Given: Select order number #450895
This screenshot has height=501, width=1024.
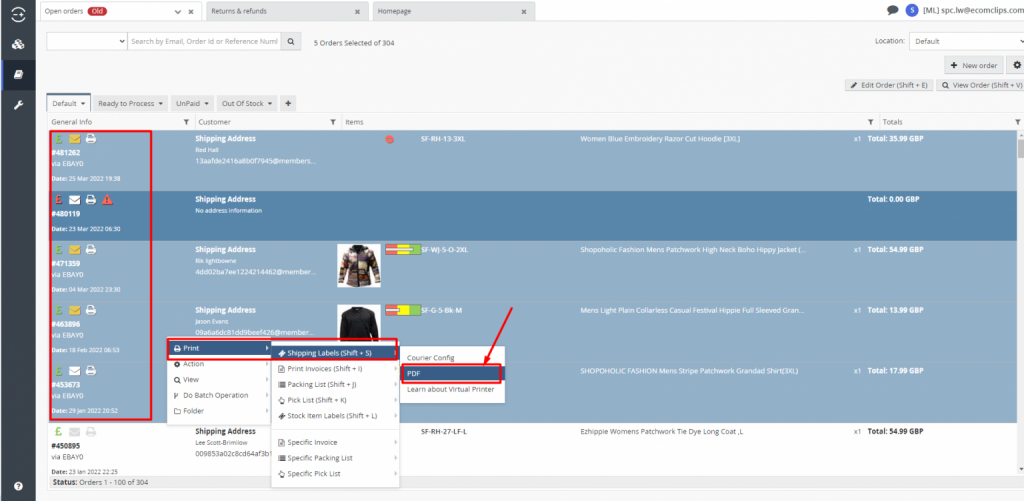Looking at the screenshot, I should pyautogui.click(x=65, y=446).
